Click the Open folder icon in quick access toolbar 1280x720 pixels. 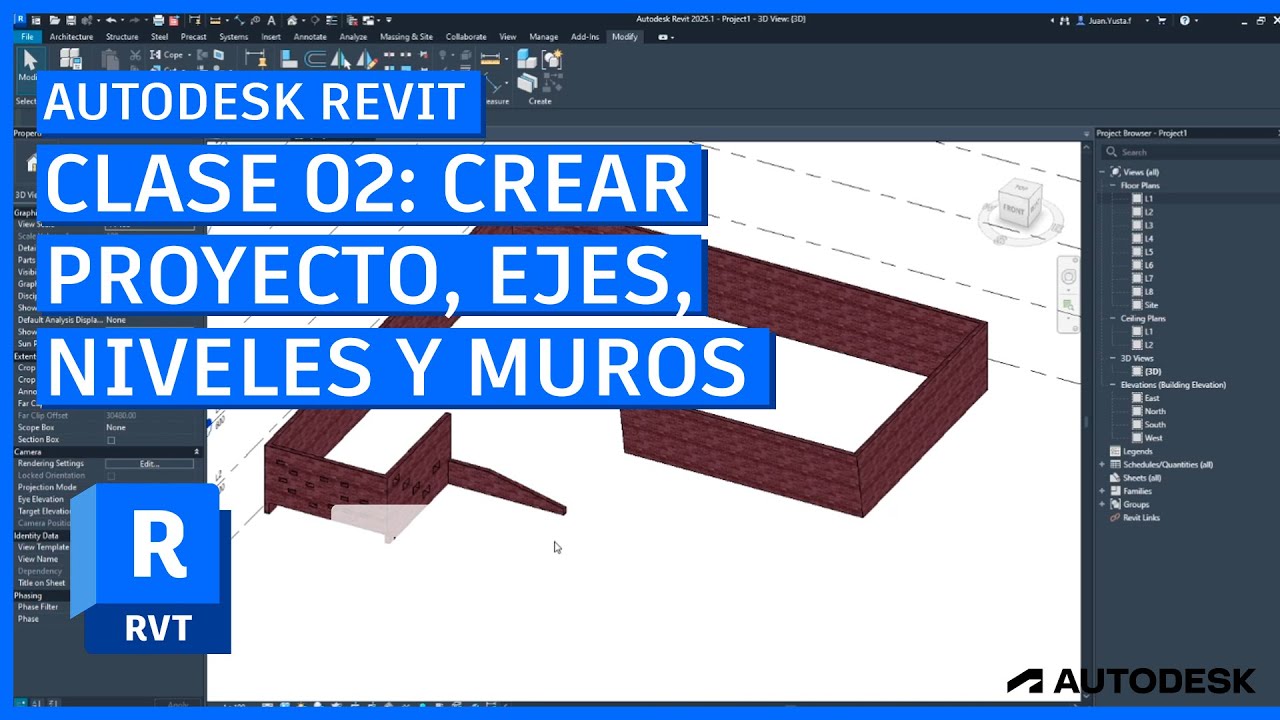click(x=55, y=20)
